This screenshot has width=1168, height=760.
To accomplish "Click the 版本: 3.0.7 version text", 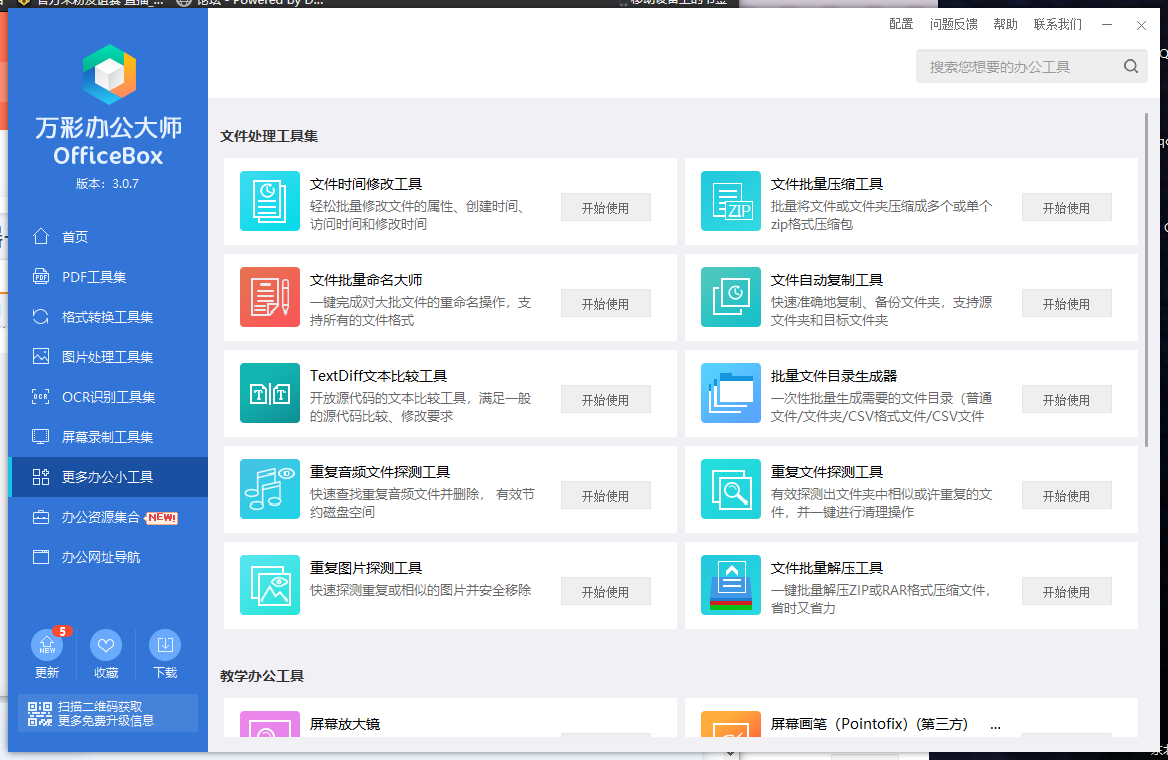I will [x=107, y=183].
